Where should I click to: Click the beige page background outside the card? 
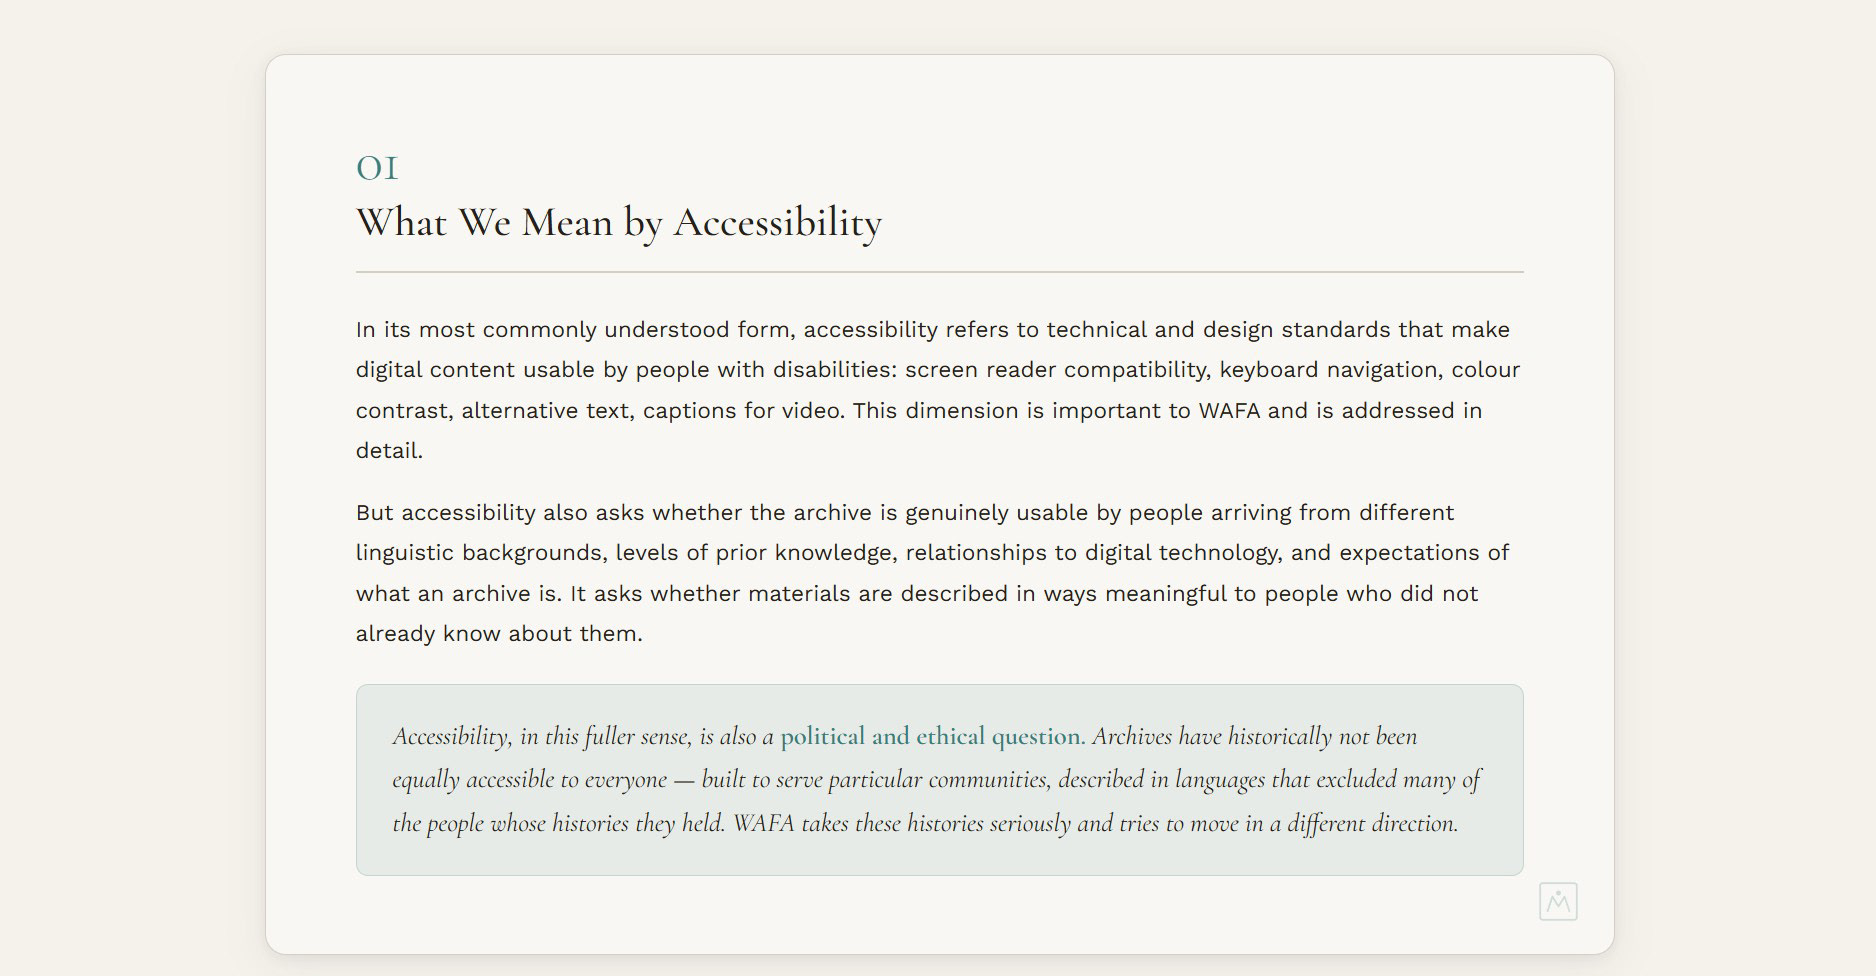(130, 500)
